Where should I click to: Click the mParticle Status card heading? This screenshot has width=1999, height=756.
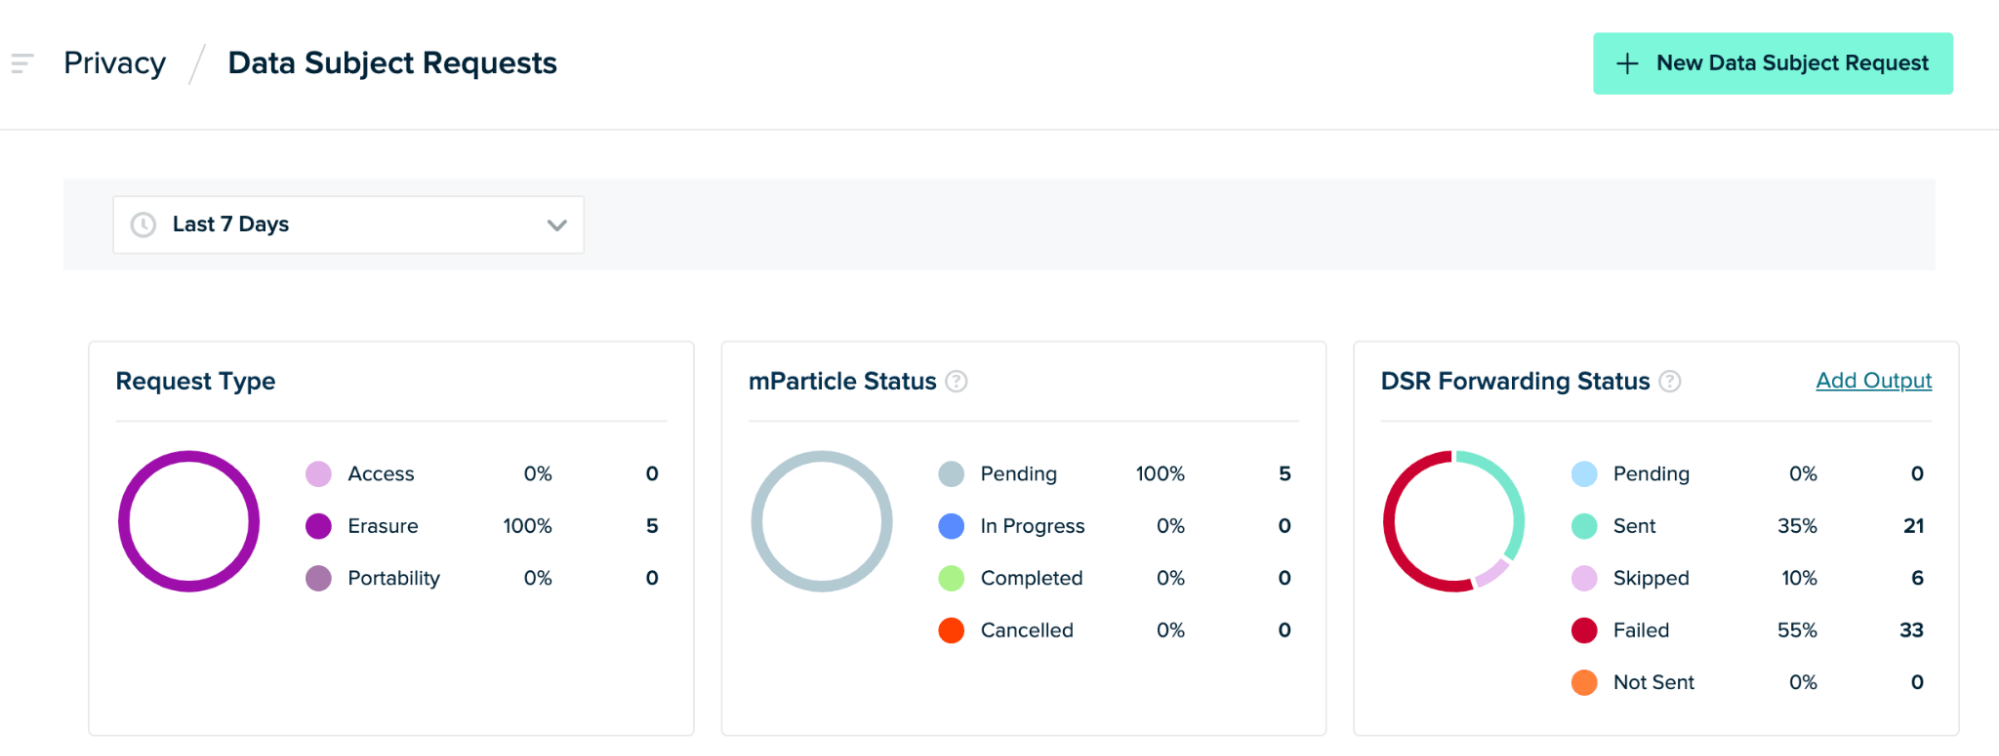click(842, 381)
